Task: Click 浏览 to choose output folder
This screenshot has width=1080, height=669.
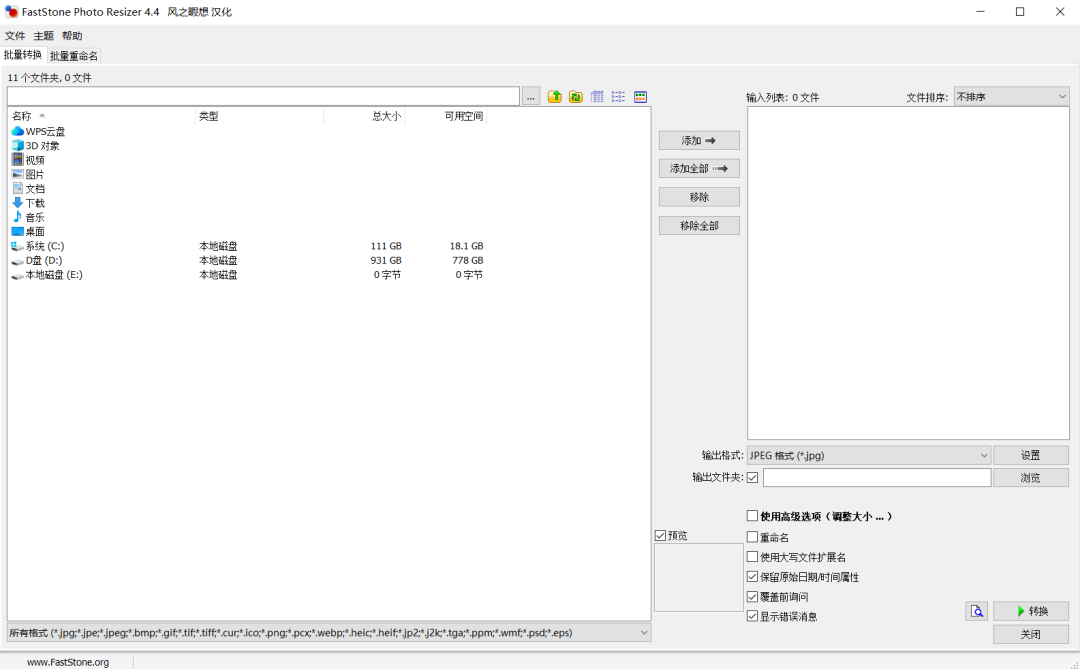Action: click(1031, 477)
